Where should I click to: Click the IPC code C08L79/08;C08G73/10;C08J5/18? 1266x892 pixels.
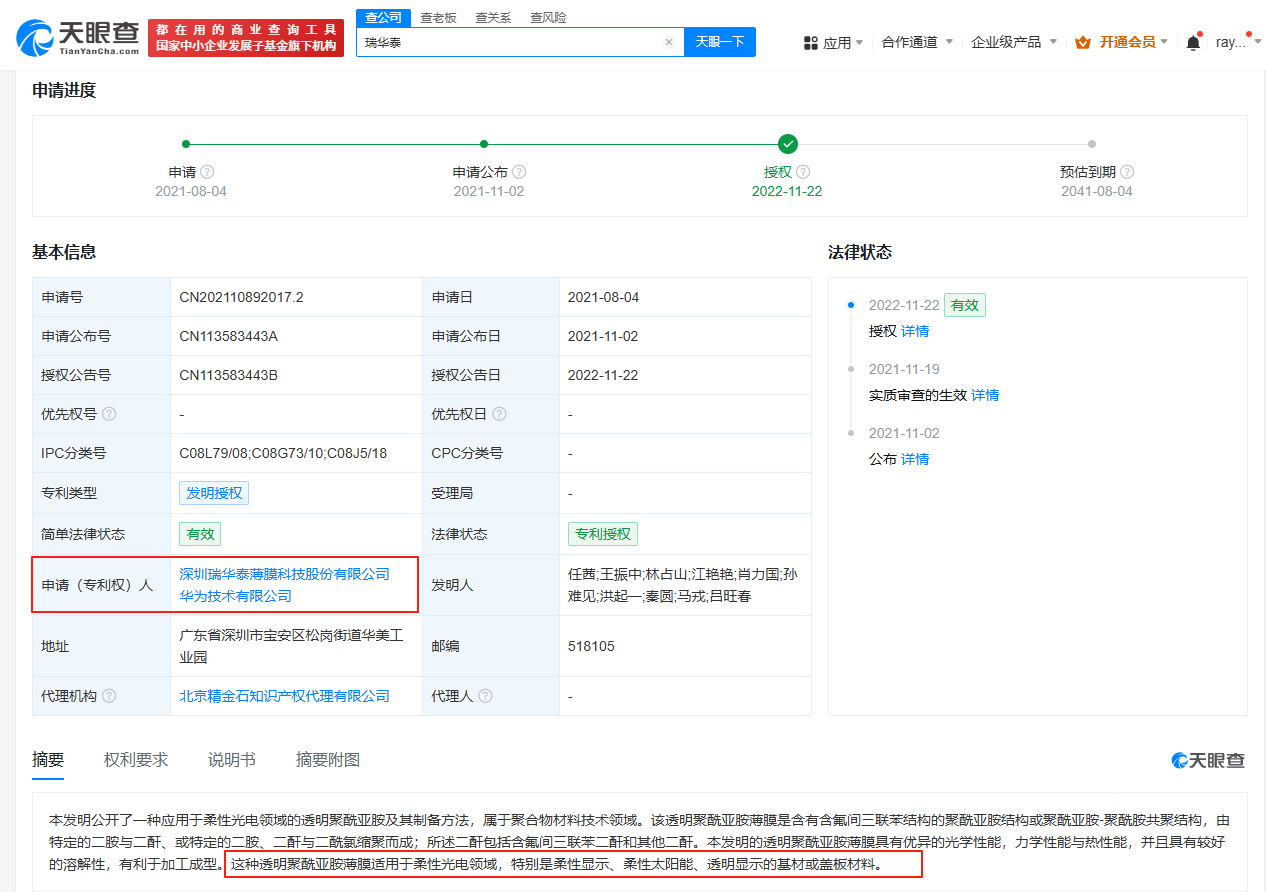click(283, 453)
